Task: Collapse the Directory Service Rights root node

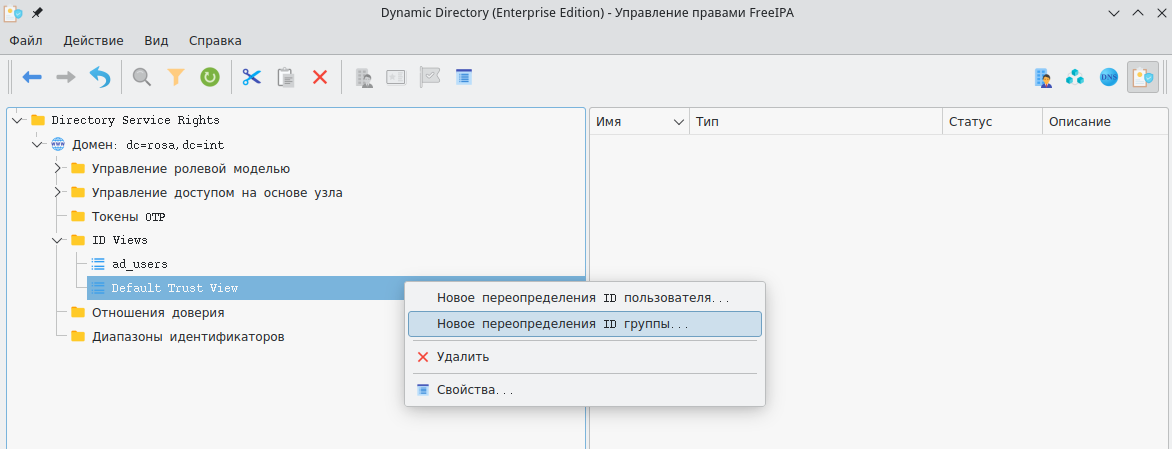Action: [17, 120]
